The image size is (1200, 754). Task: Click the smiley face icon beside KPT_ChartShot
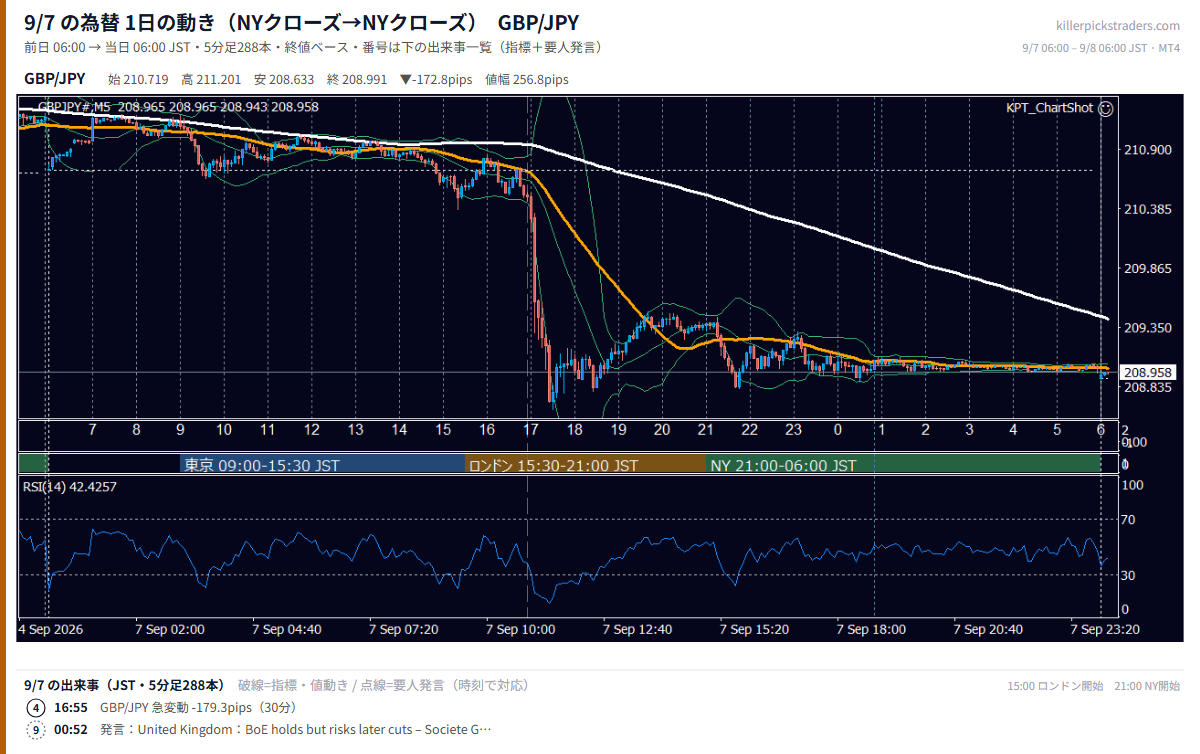(1105, 108)
